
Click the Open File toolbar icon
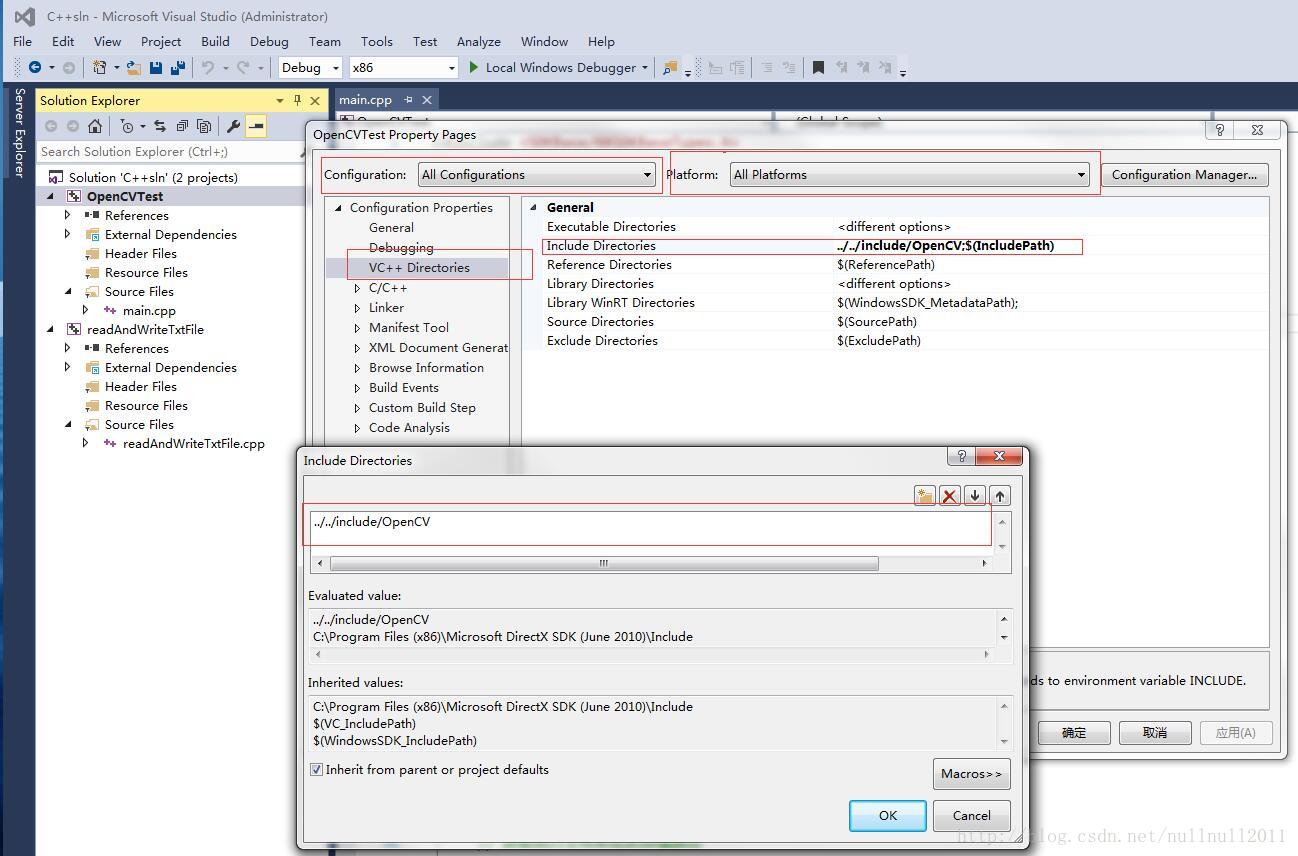point(133,67)
